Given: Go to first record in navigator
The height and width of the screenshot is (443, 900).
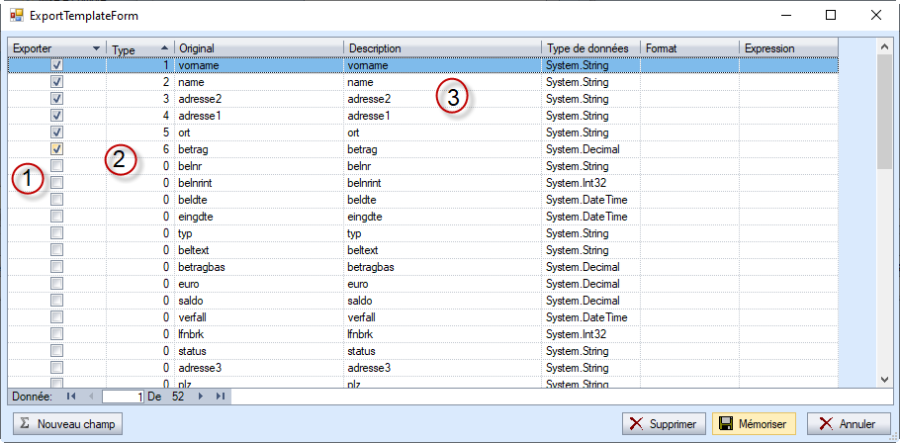Looking at the screenshot, I should tap(71, 396).
